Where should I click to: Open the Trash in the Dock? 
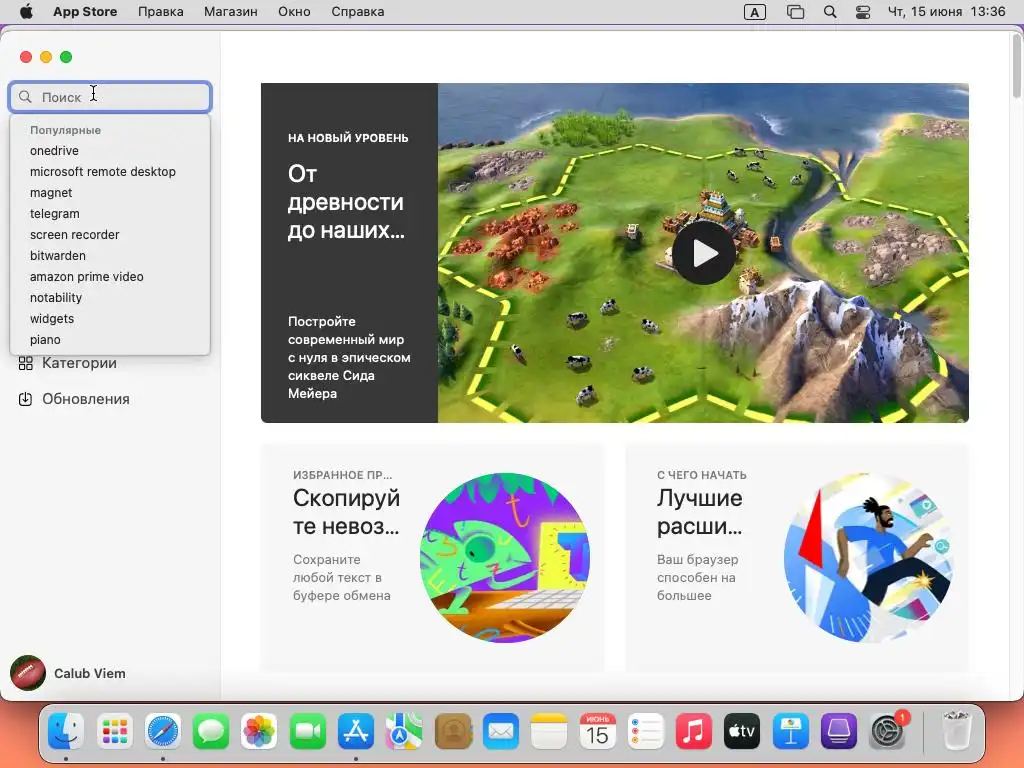click(957, 731)
